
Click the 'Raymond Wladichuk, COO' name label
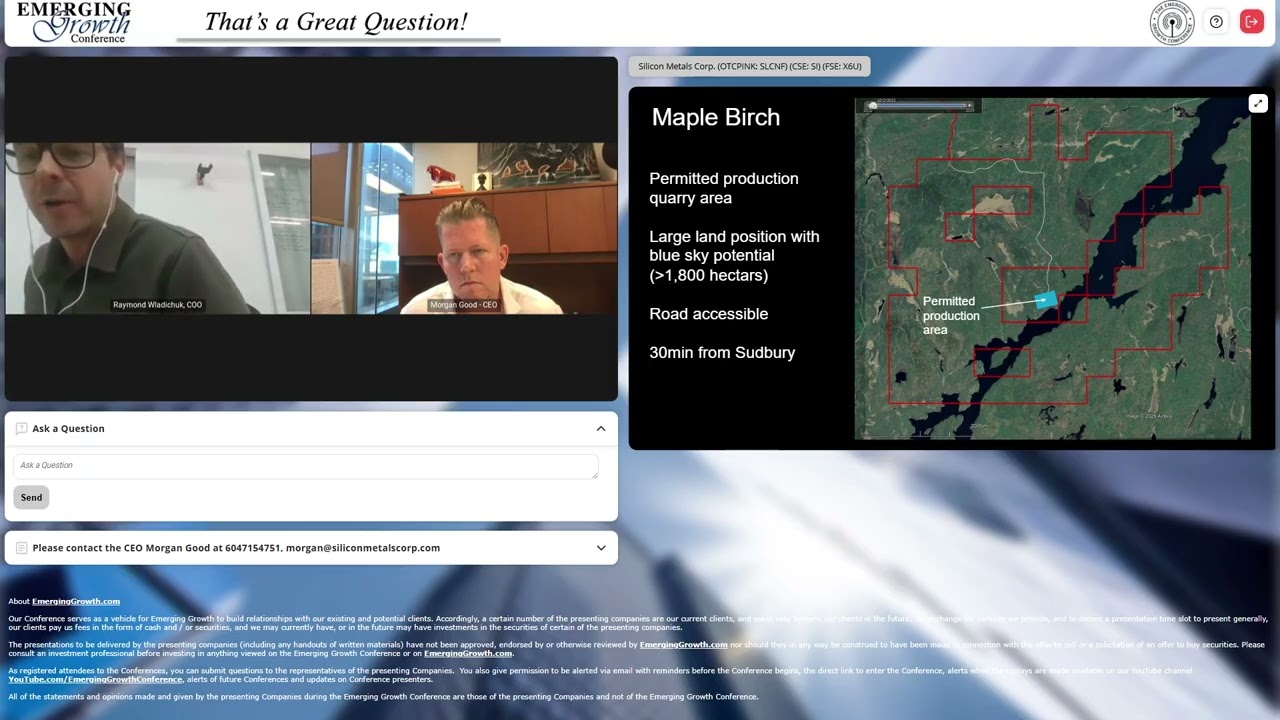158,305
